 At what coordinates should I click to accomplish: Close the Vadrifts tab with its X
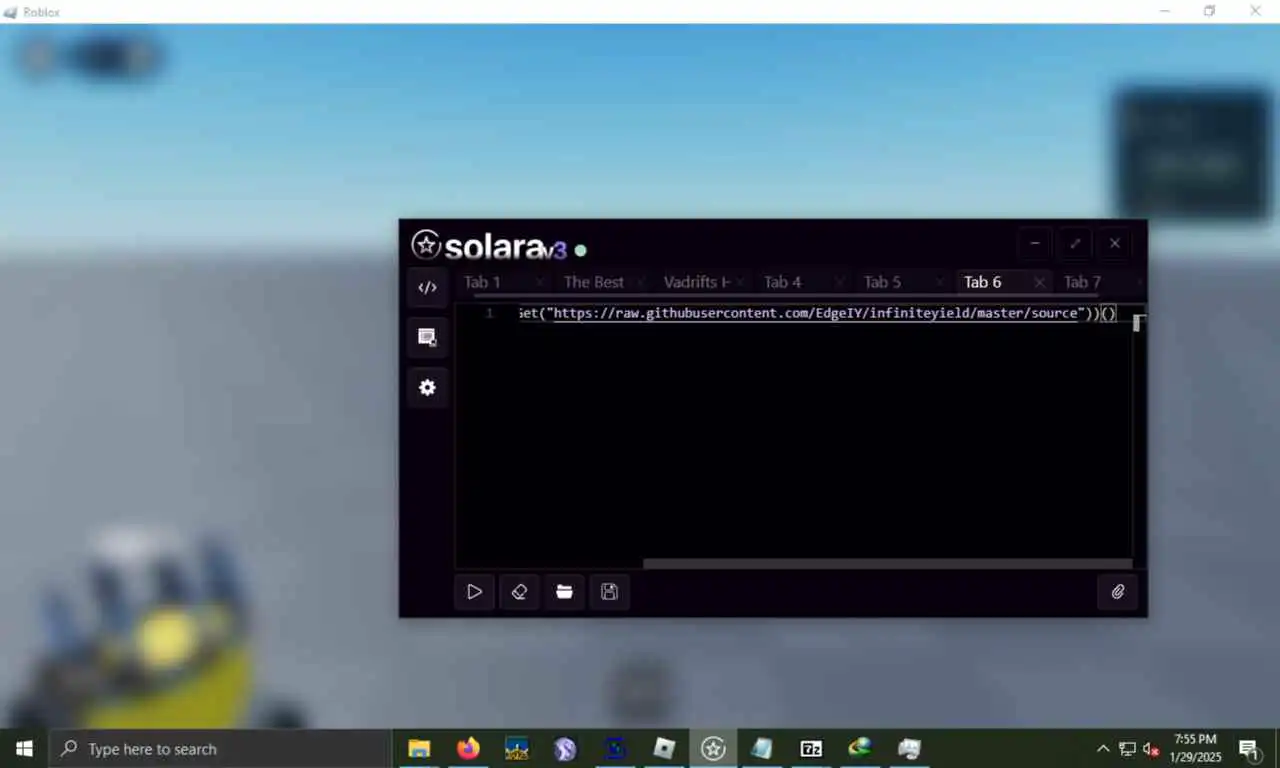[x=739, y=283]
